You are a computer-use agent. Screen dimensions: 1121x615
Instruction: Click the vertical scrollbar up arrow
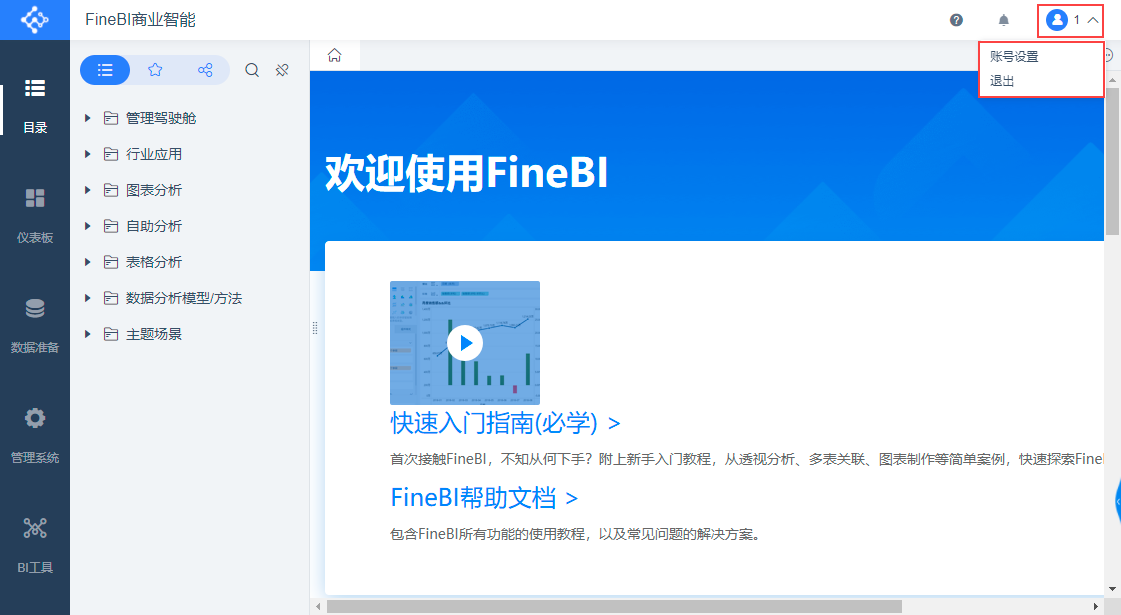click(x=1112, y=81)
